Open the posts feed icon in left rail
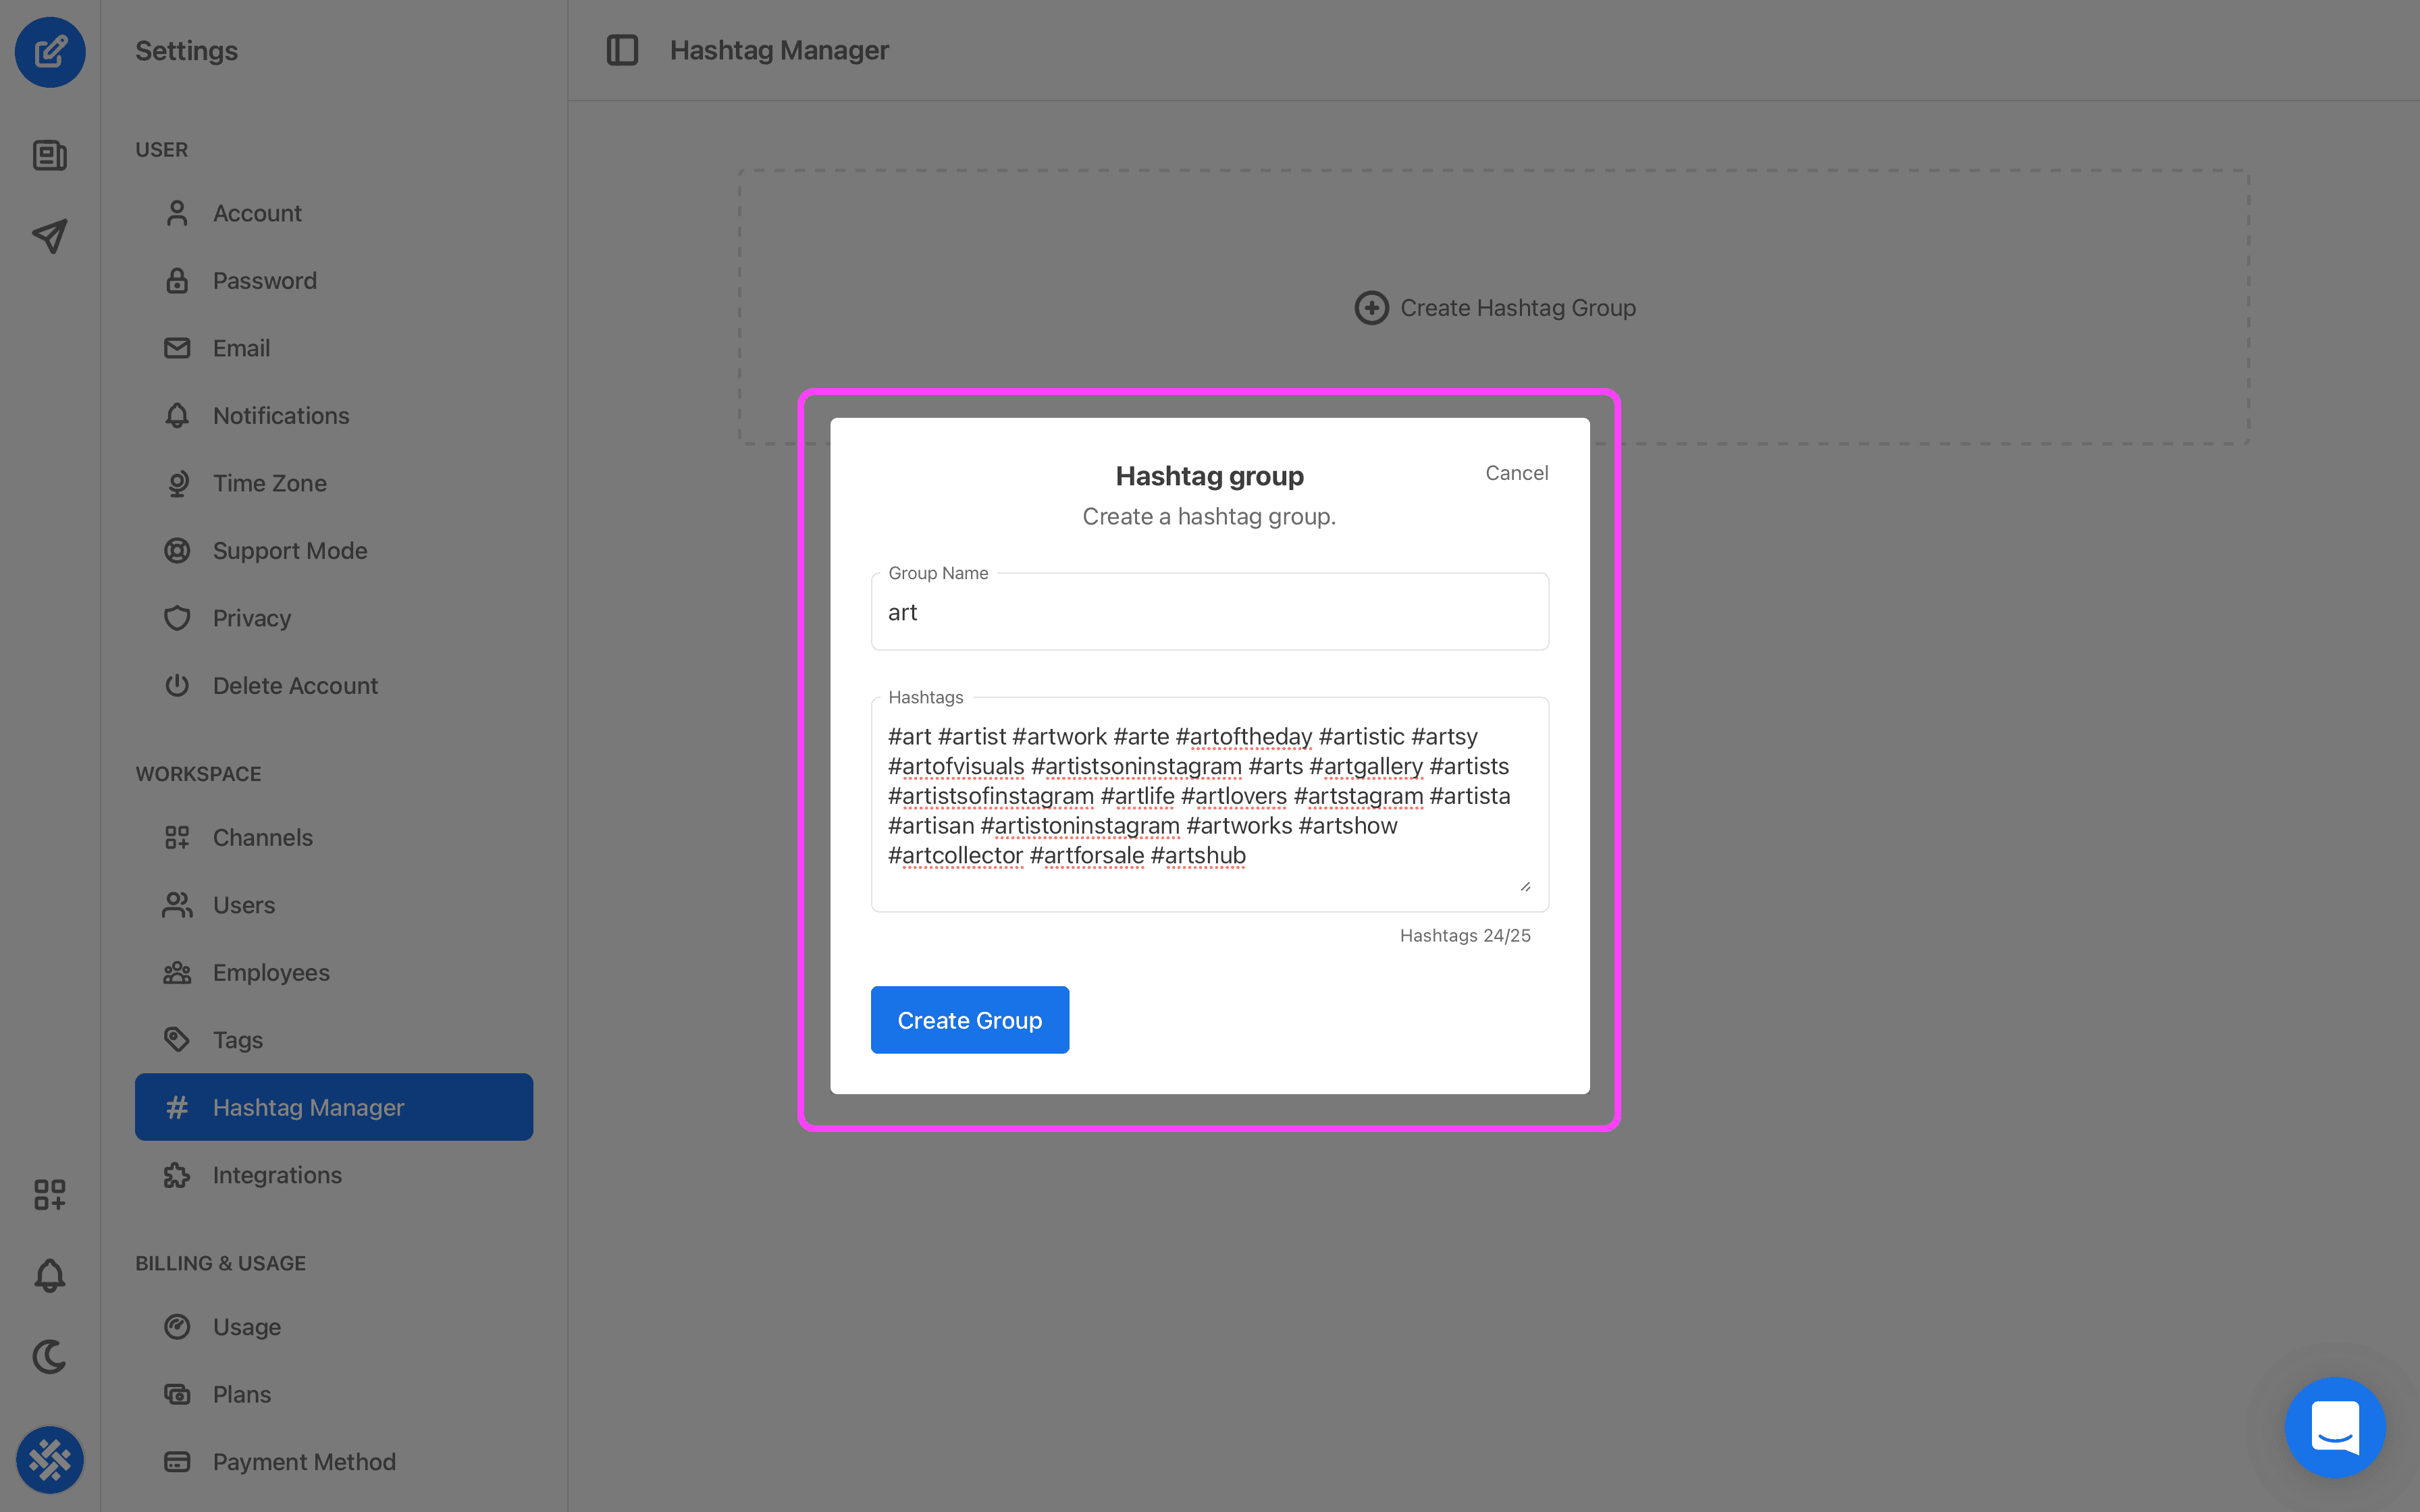Viewport: 2420px width, 1512px height. point(50,155)
